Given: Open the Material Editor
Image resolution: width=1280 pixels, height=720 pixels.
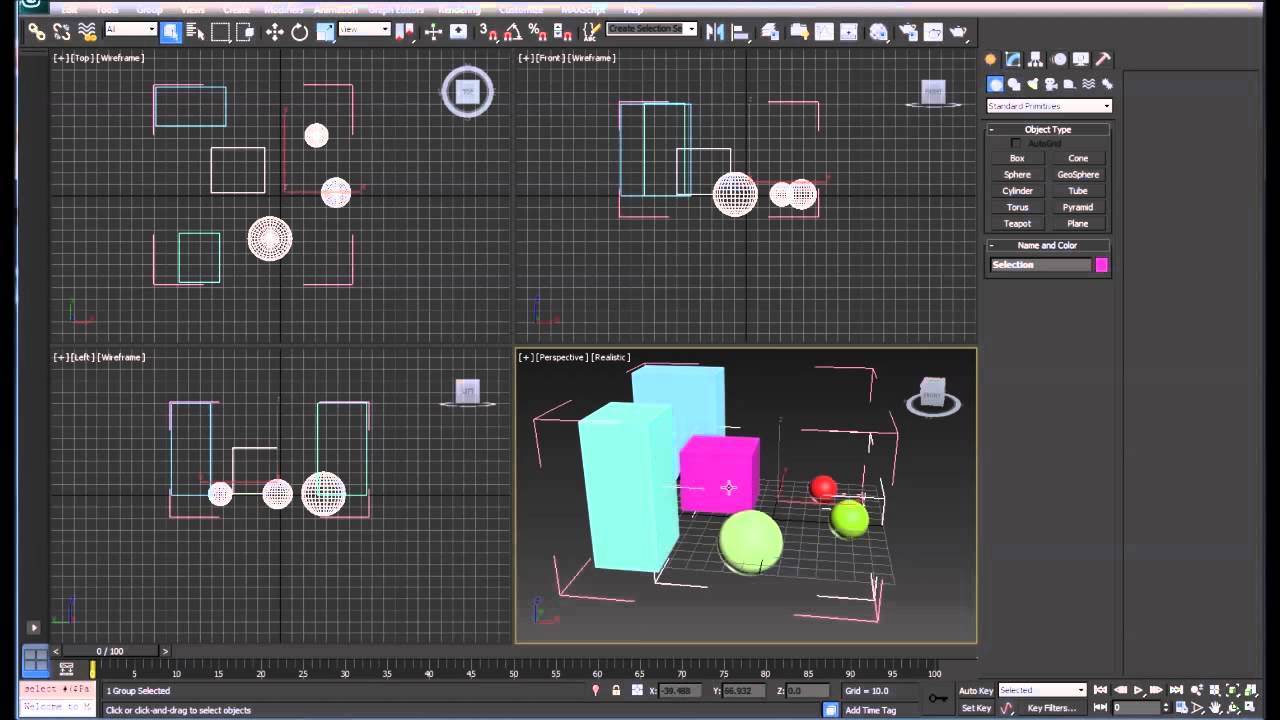Looking at the screenshot, I should pyautogui.click(x=878, y=32).
